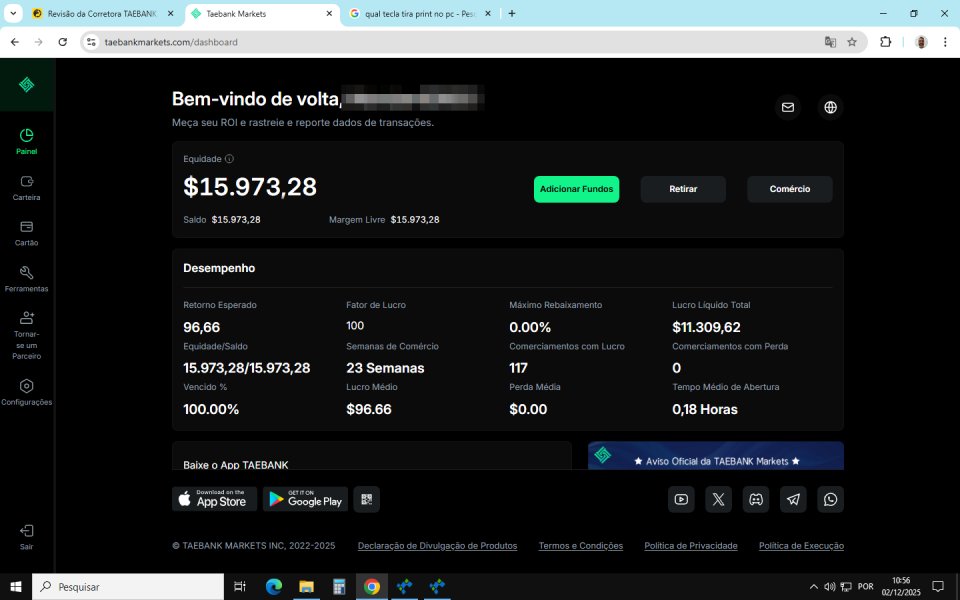Bookmark this page with the star
This screenshot has width=960, height=600.
click(852, 42)
